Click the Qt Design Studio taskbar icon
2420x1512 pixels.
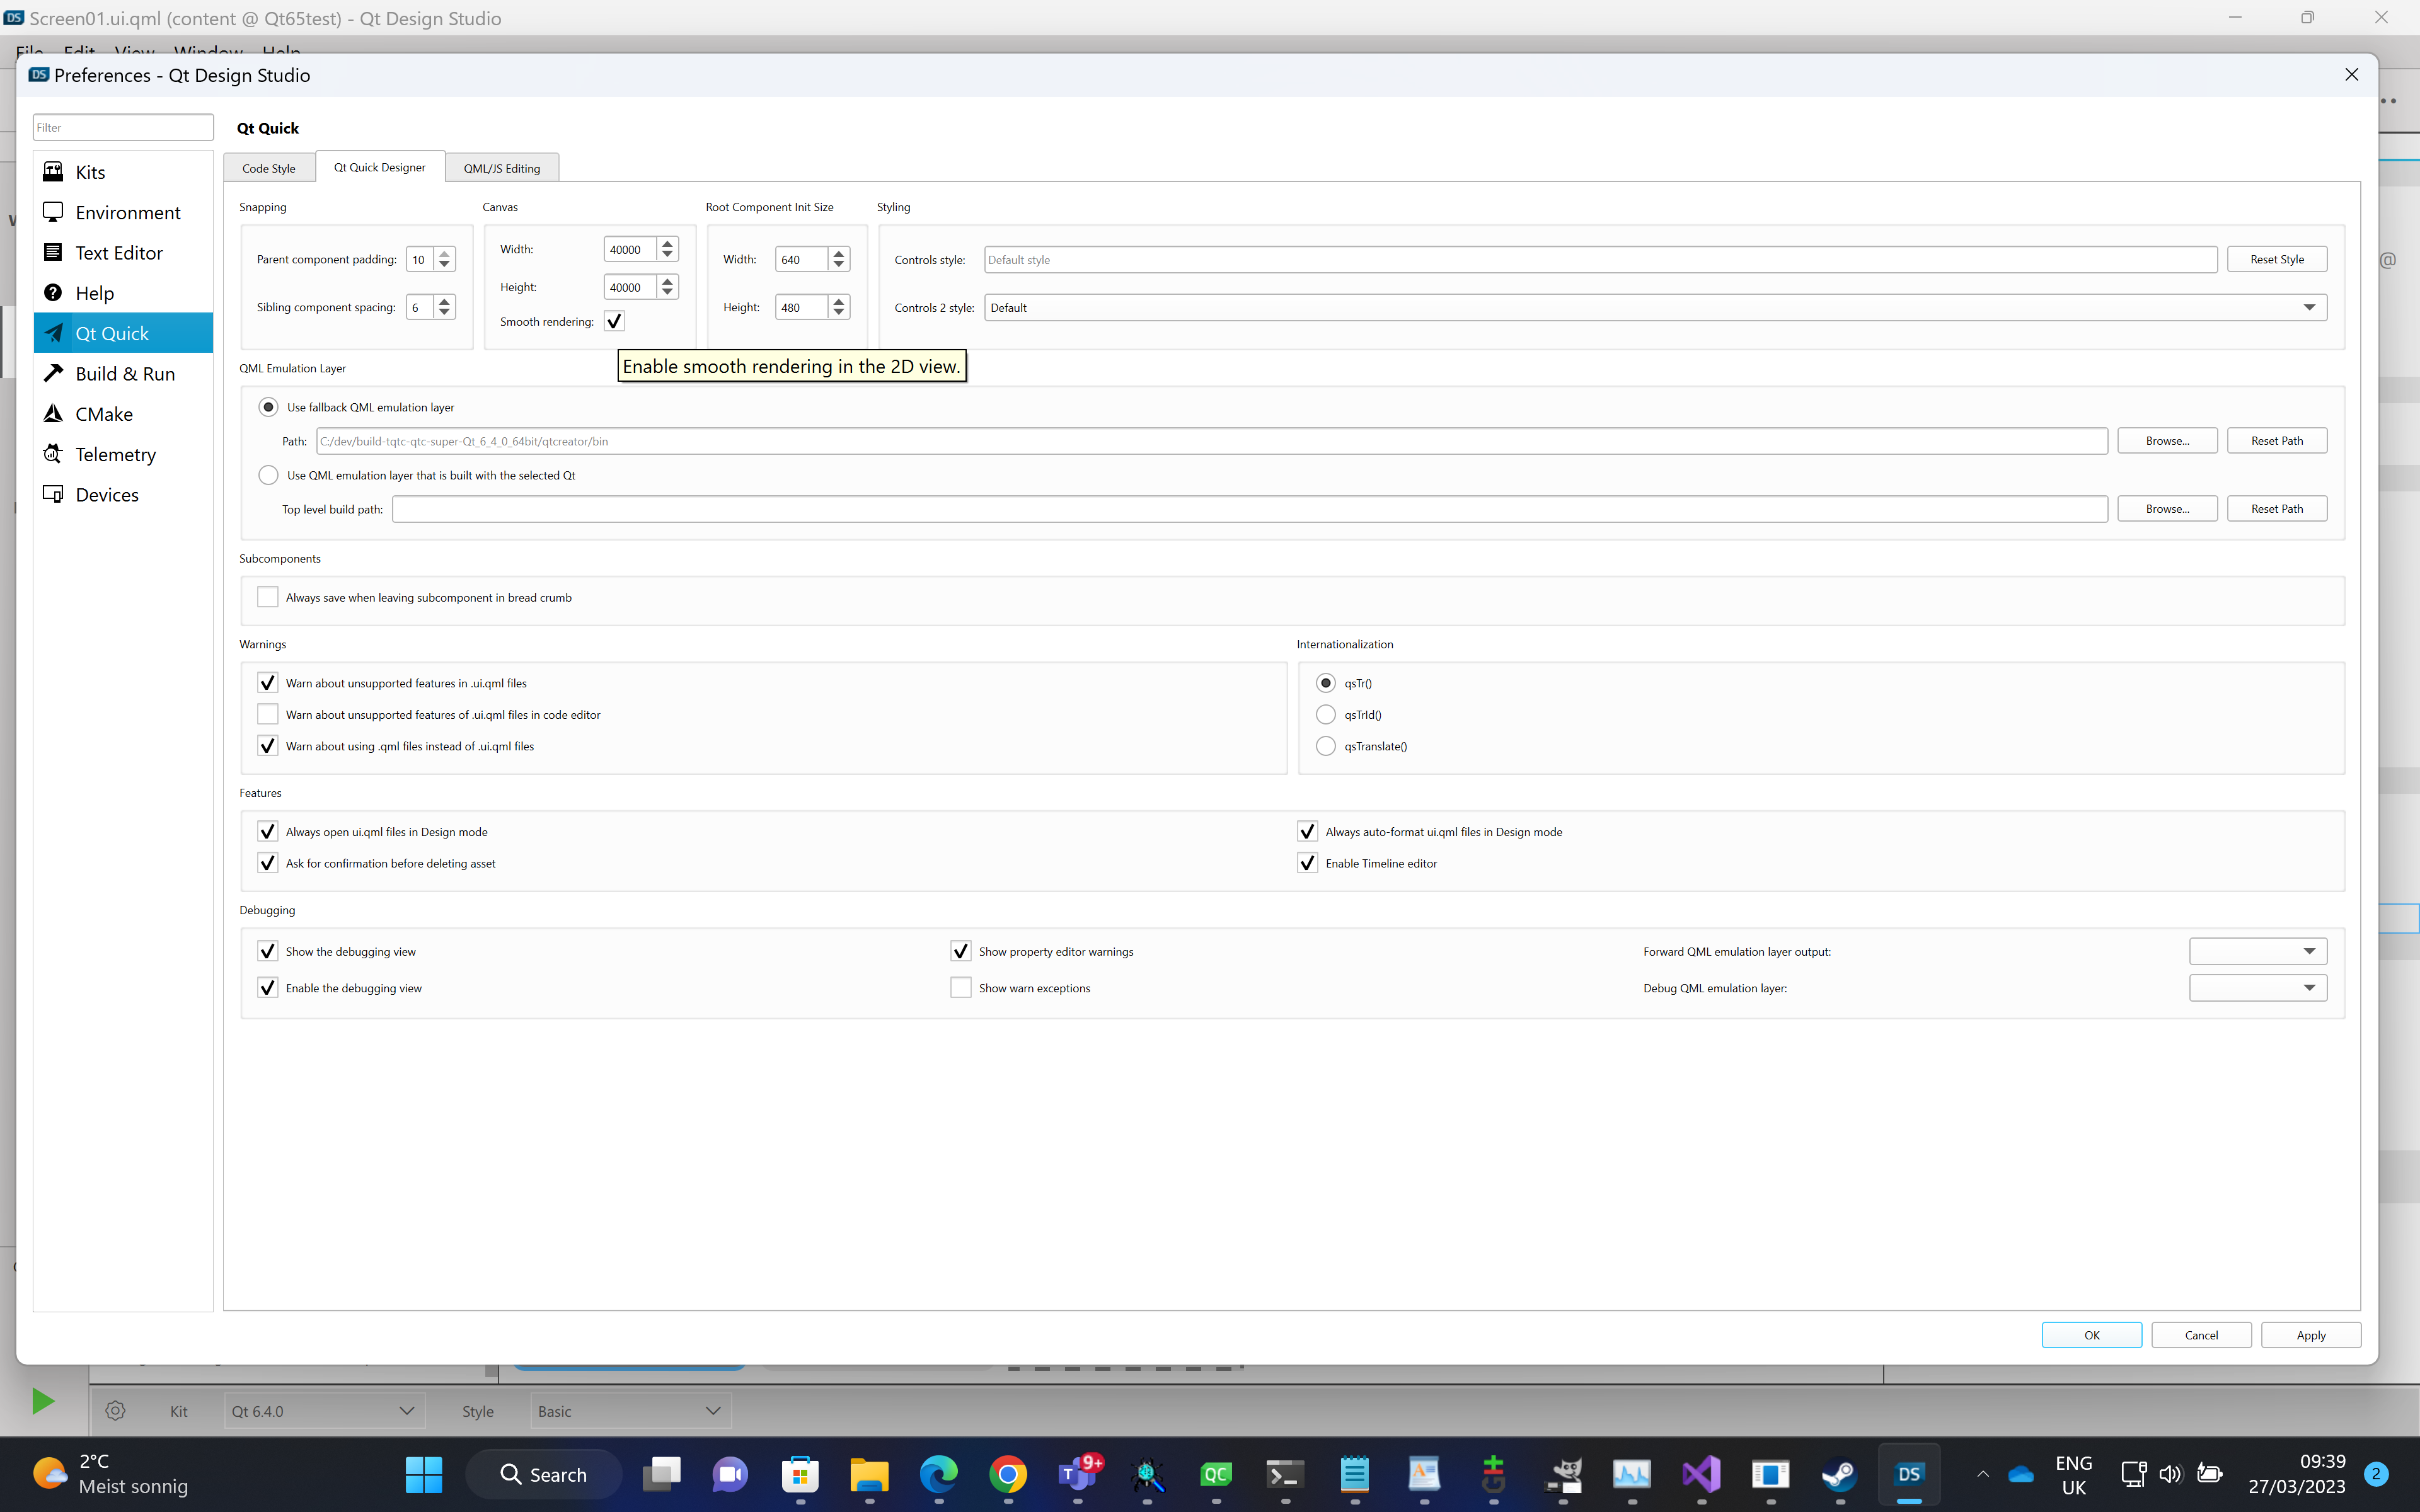click(x=1909, y=1474)
